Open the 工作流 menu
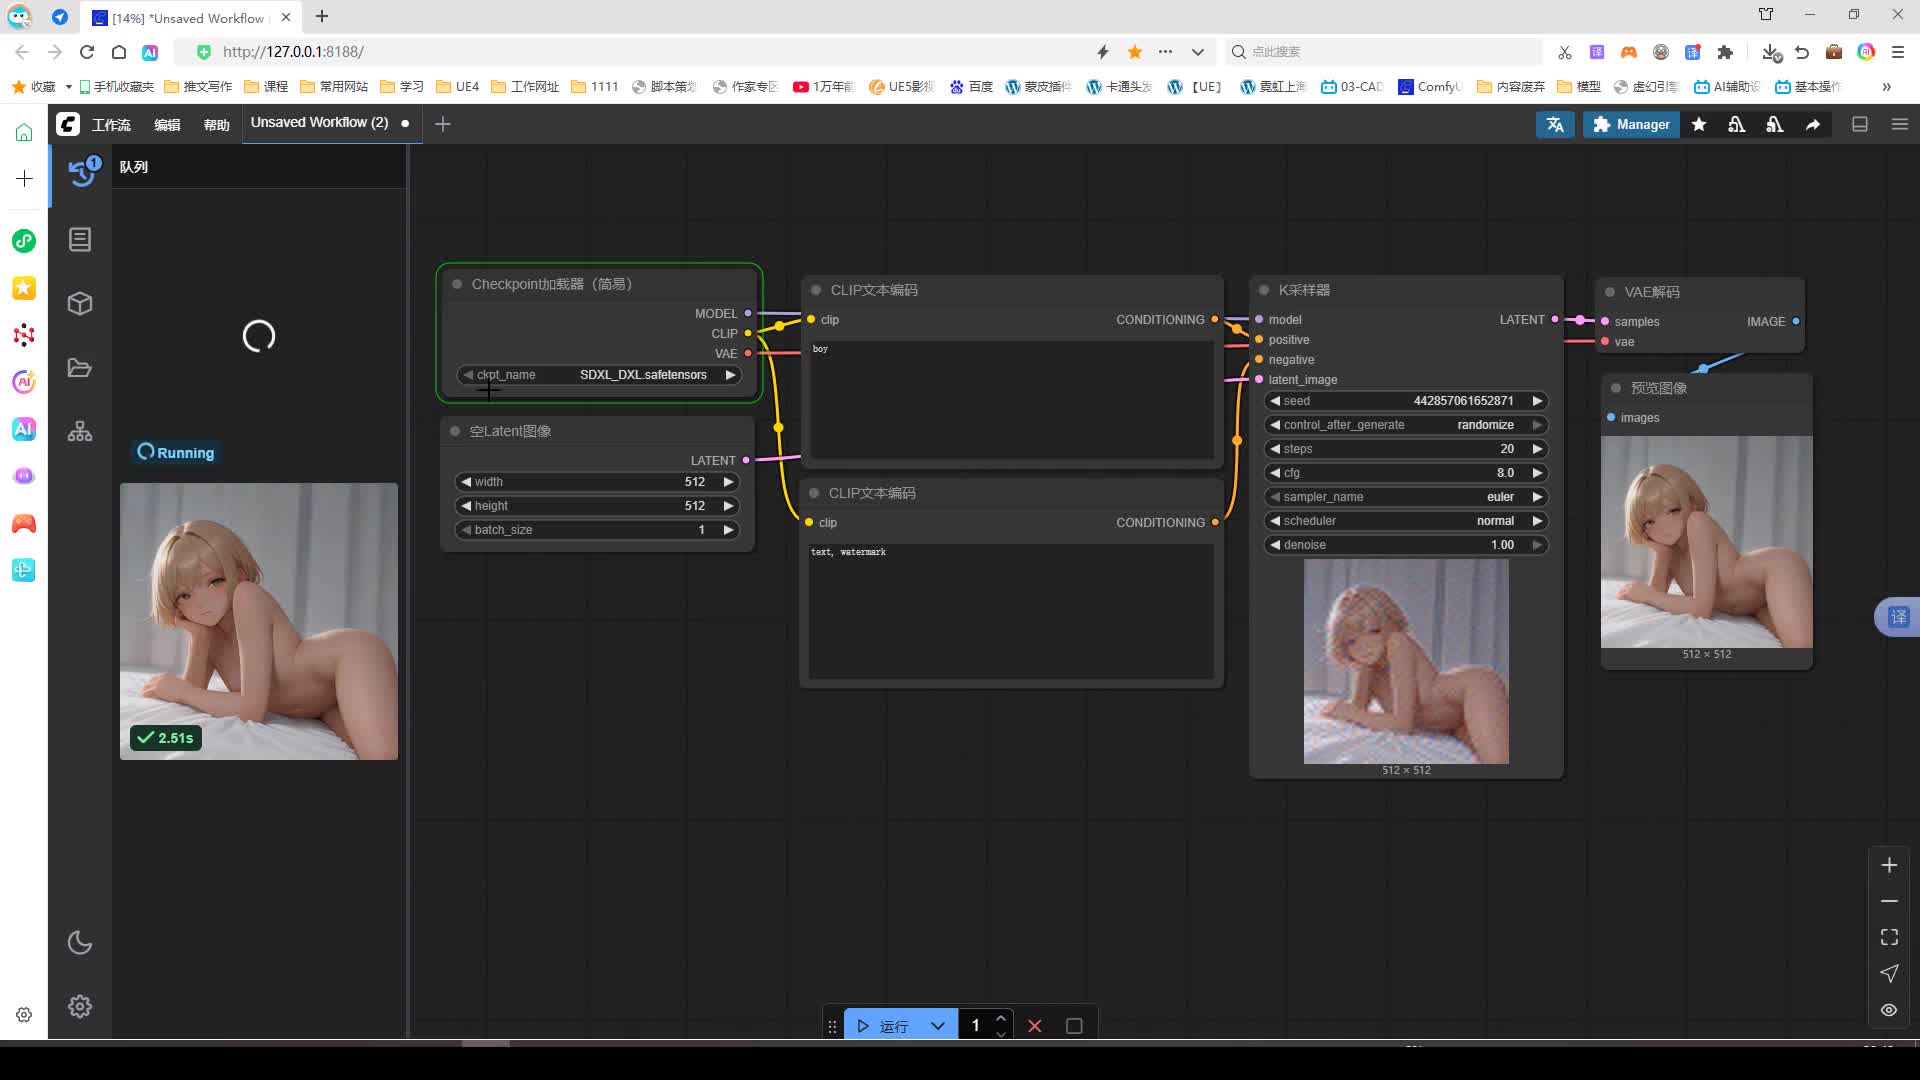The width and height of the screenshot is (1920, 1080). click(x=111, y=125)
